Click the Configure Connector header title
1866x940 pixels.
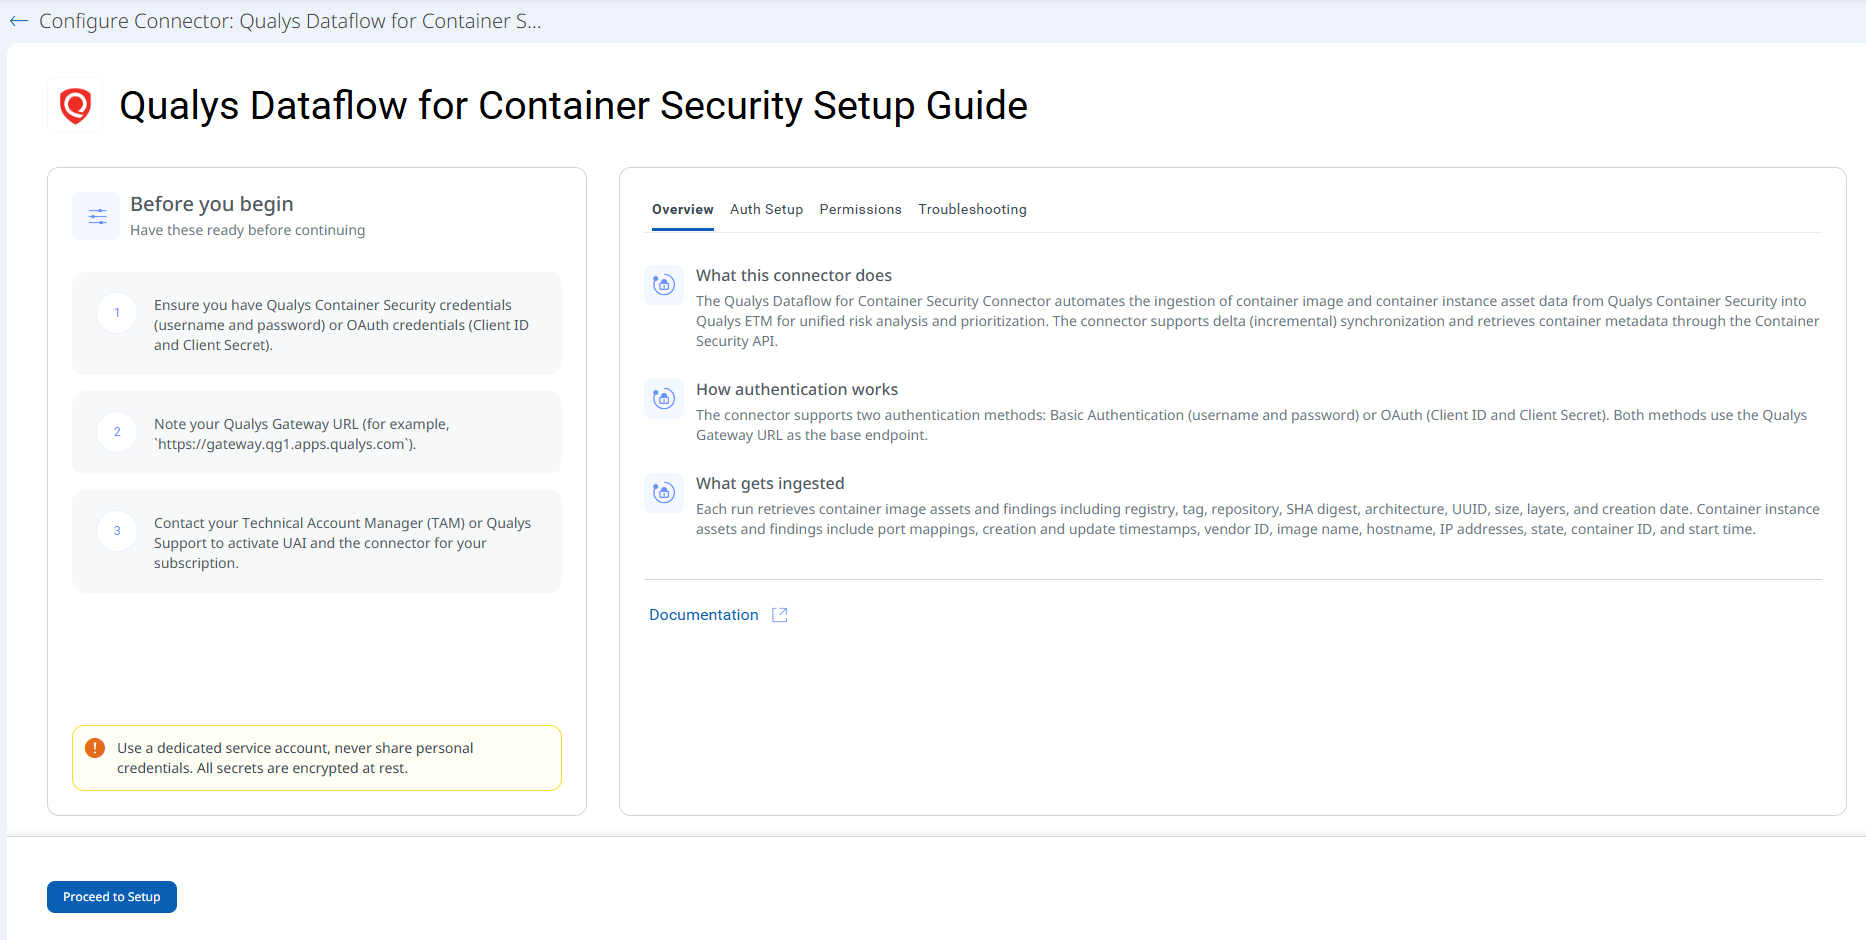[290, 21]
